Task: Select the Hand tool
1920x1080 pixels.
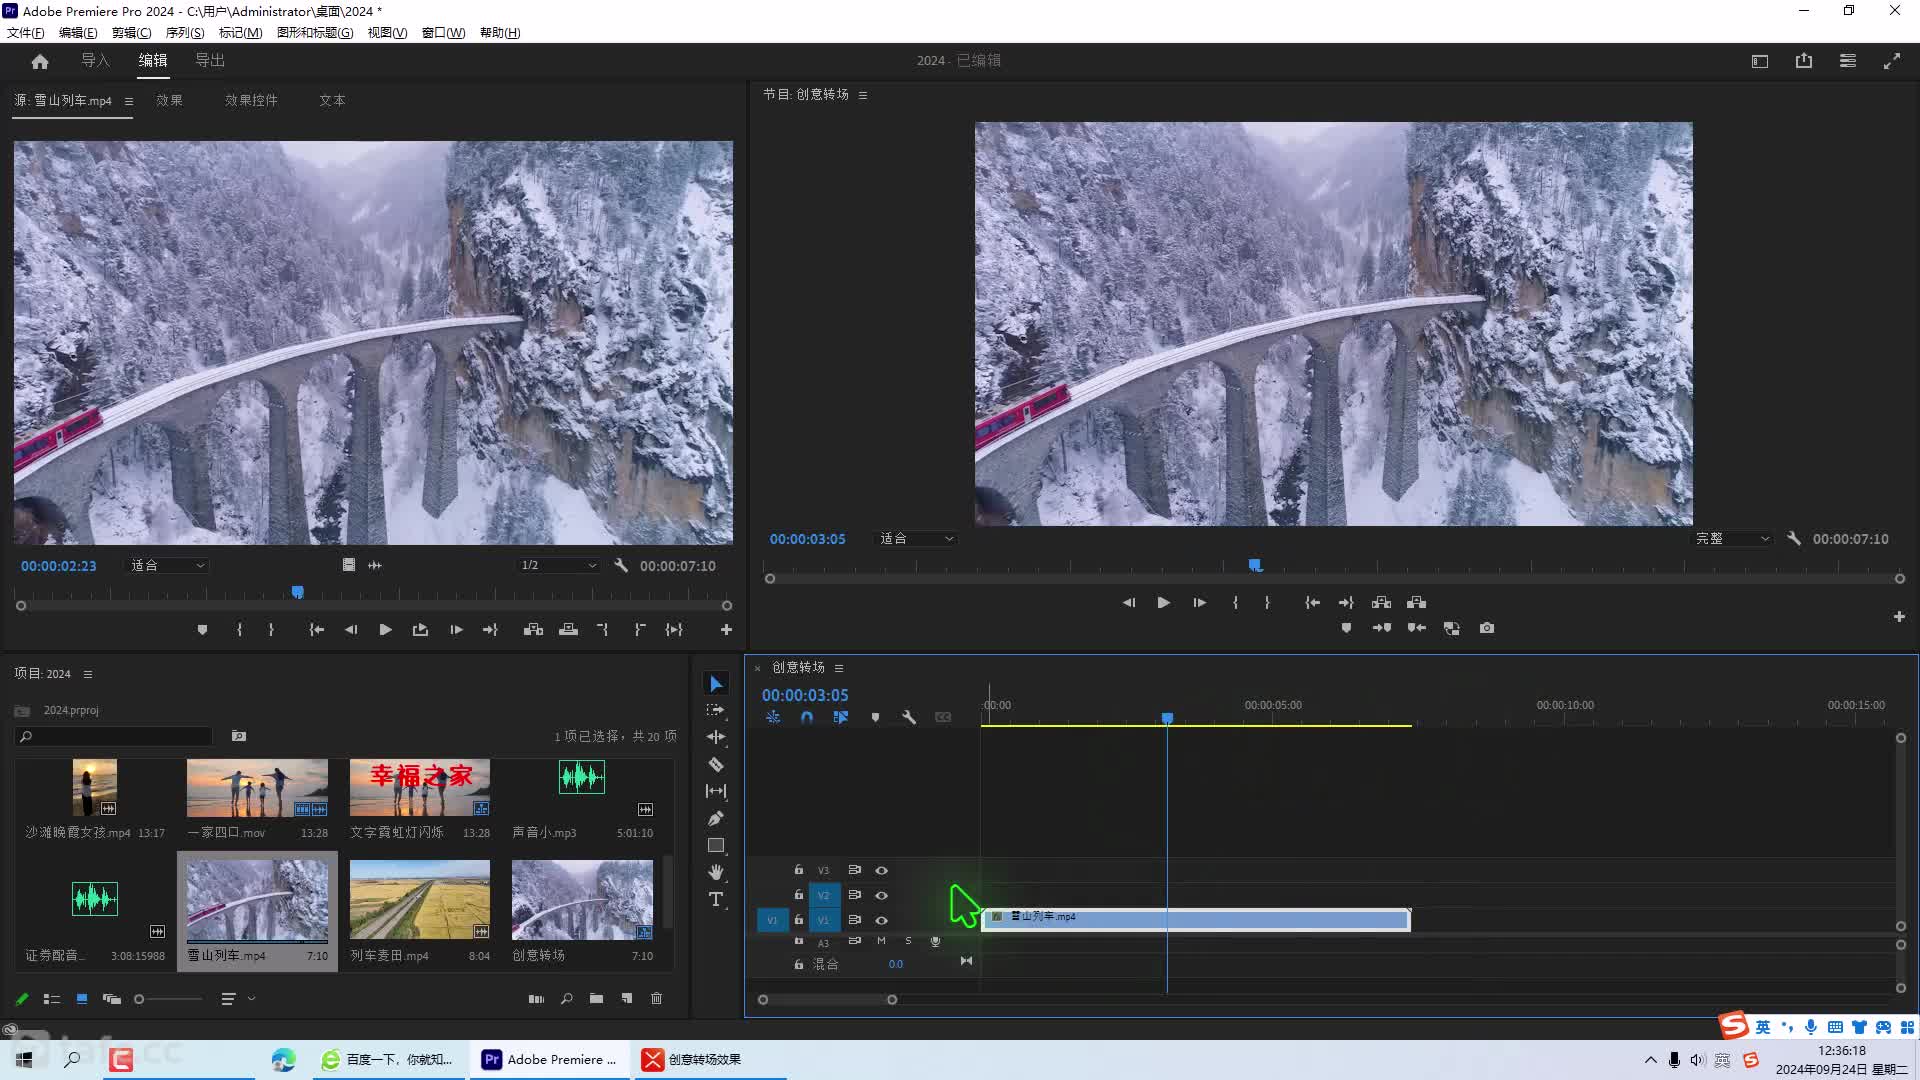Action: 716,872
